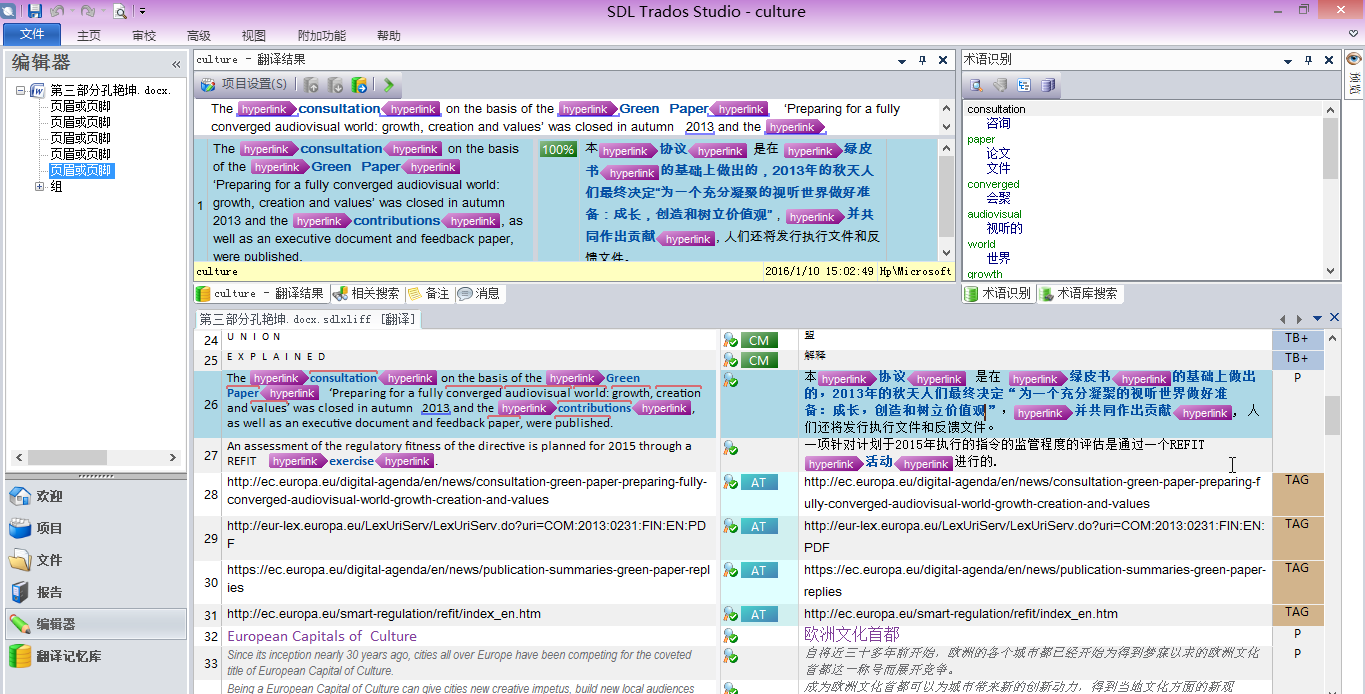Collapse the ribbon with the chevron button
This screenshot has height=694, width=1365.
point(1353,35)
